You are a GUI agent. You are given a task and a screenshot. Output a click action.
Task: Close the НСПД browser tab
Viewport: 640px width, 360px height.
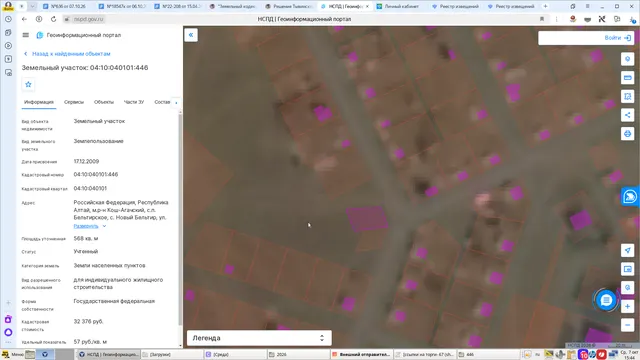(x=367, y=7)
